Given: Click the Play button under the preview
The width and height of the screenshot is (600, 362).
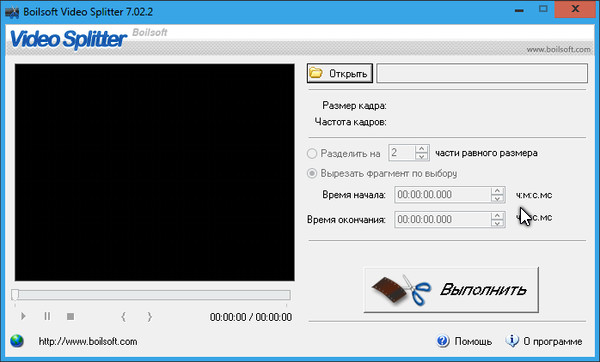Looking at the screenshot, I should tap(23, 316).
